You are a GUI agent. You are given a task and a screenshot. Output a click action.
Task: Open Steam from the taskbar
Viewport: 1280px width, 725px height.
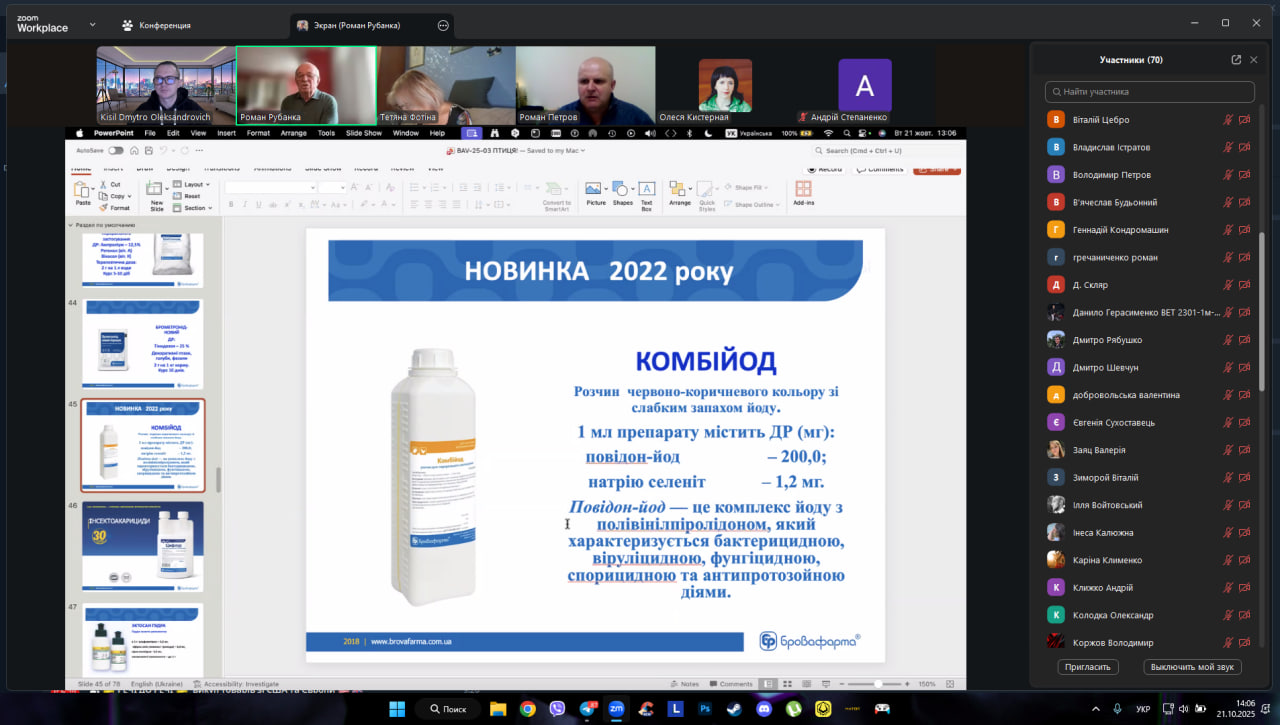(734, 709)
